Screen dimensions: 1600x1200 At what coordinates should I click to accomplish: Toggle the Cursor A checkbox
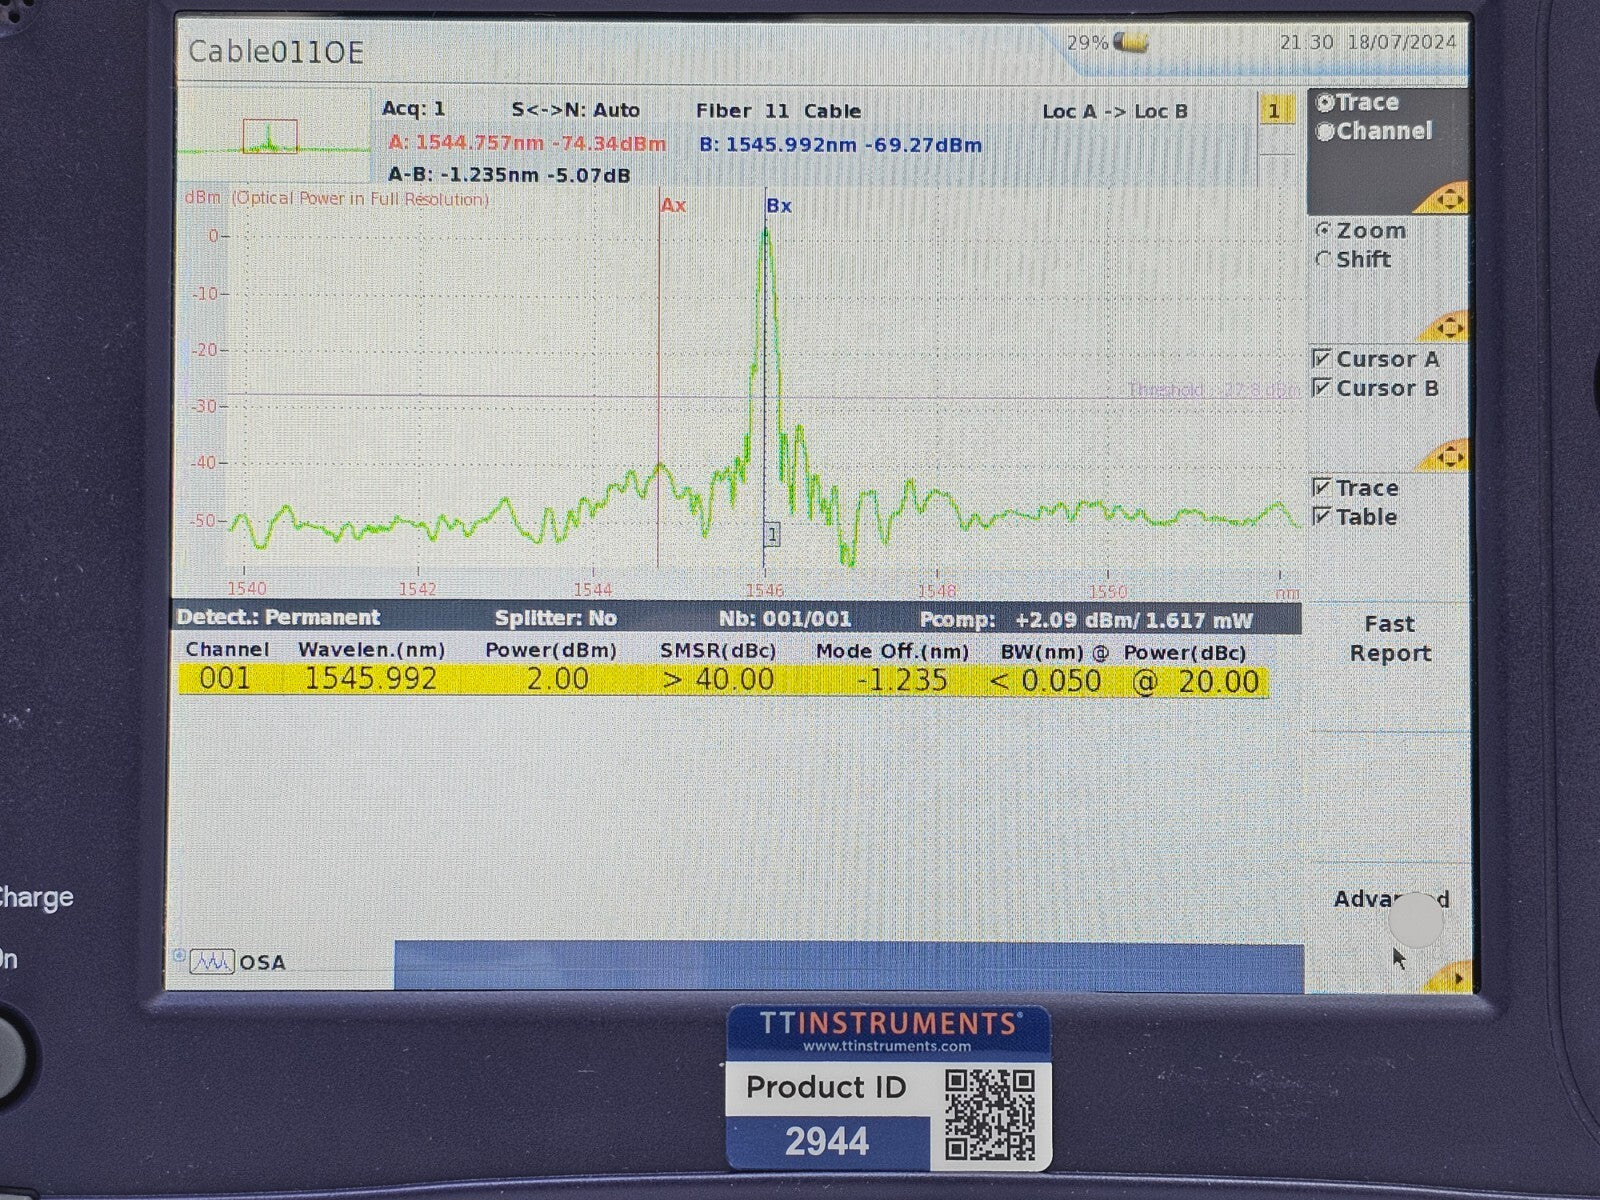point(1322,359)
